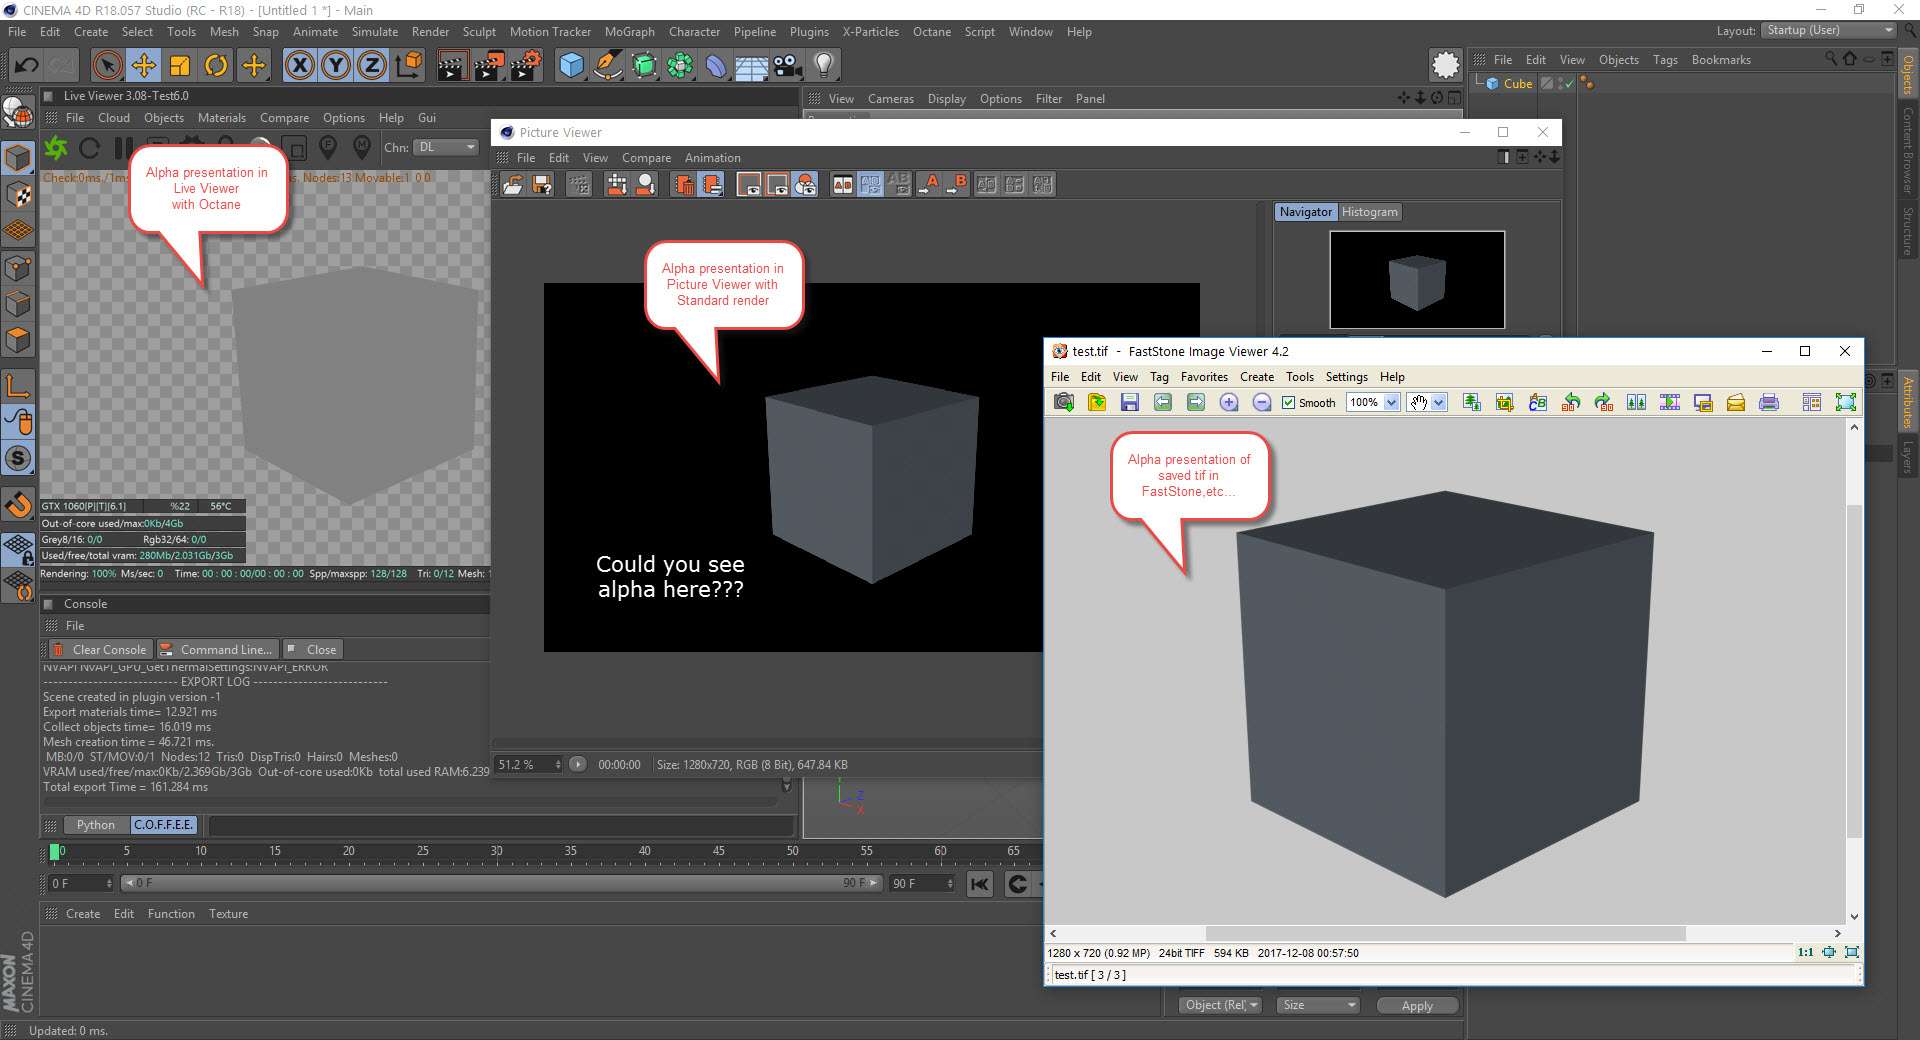Select Cube in Objects manager

(x=1517, y=84)
